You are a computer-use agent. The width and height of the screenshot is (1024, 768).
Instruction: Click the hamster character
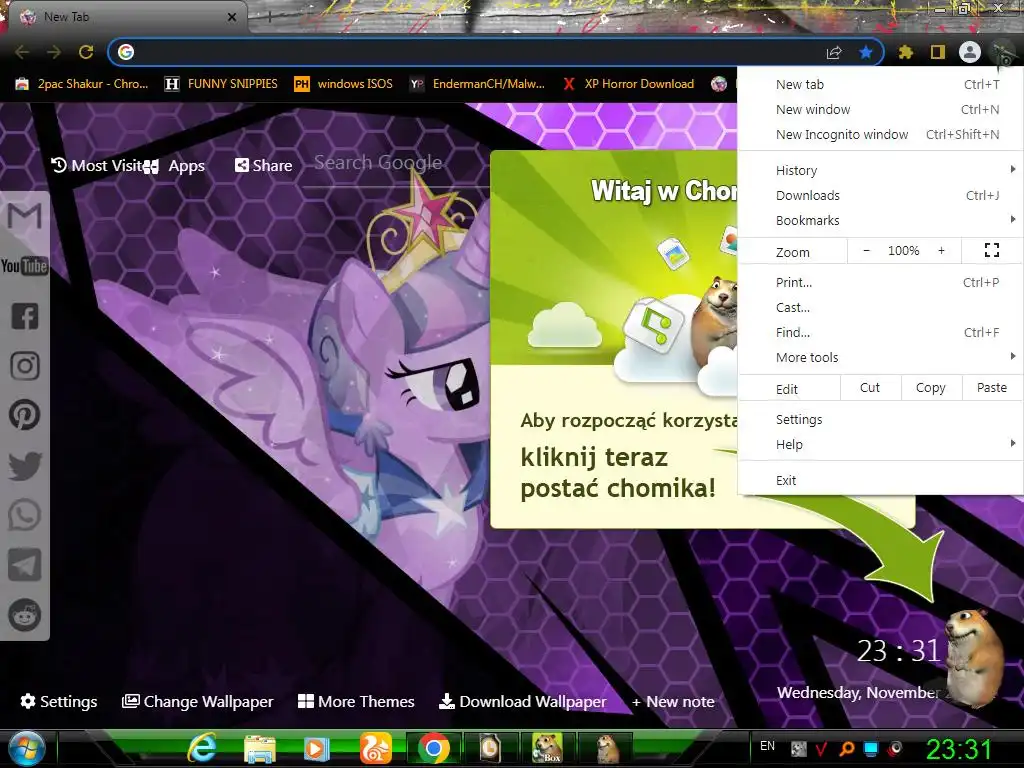[975, 658]
